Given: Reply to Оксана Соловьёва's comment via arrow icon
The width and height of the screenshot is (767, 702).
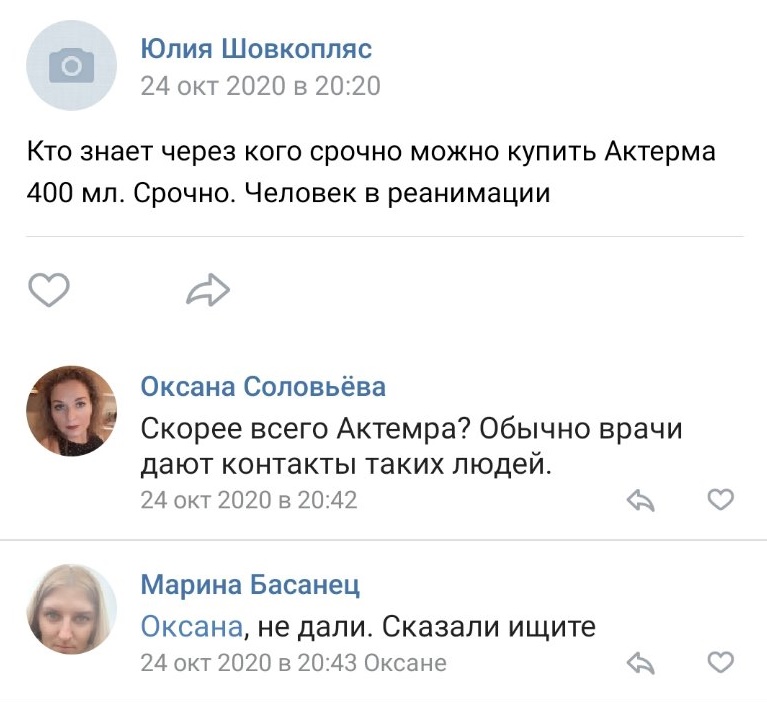Looking at the screenshot, I should [x=640, y=500].
